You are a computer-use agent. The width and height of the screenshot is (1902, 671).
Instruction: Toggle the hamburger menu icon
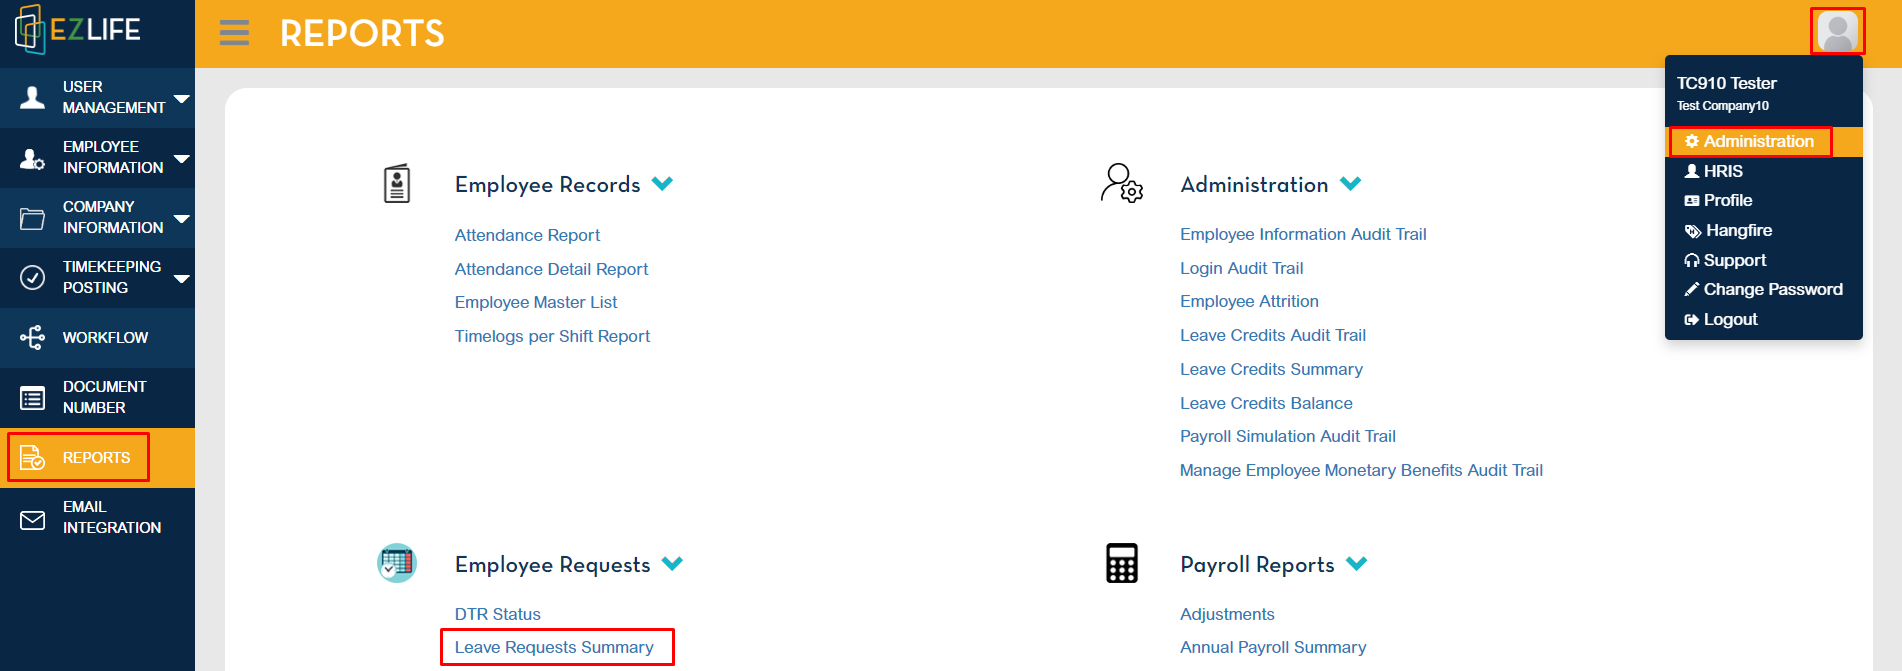(234, 33)
